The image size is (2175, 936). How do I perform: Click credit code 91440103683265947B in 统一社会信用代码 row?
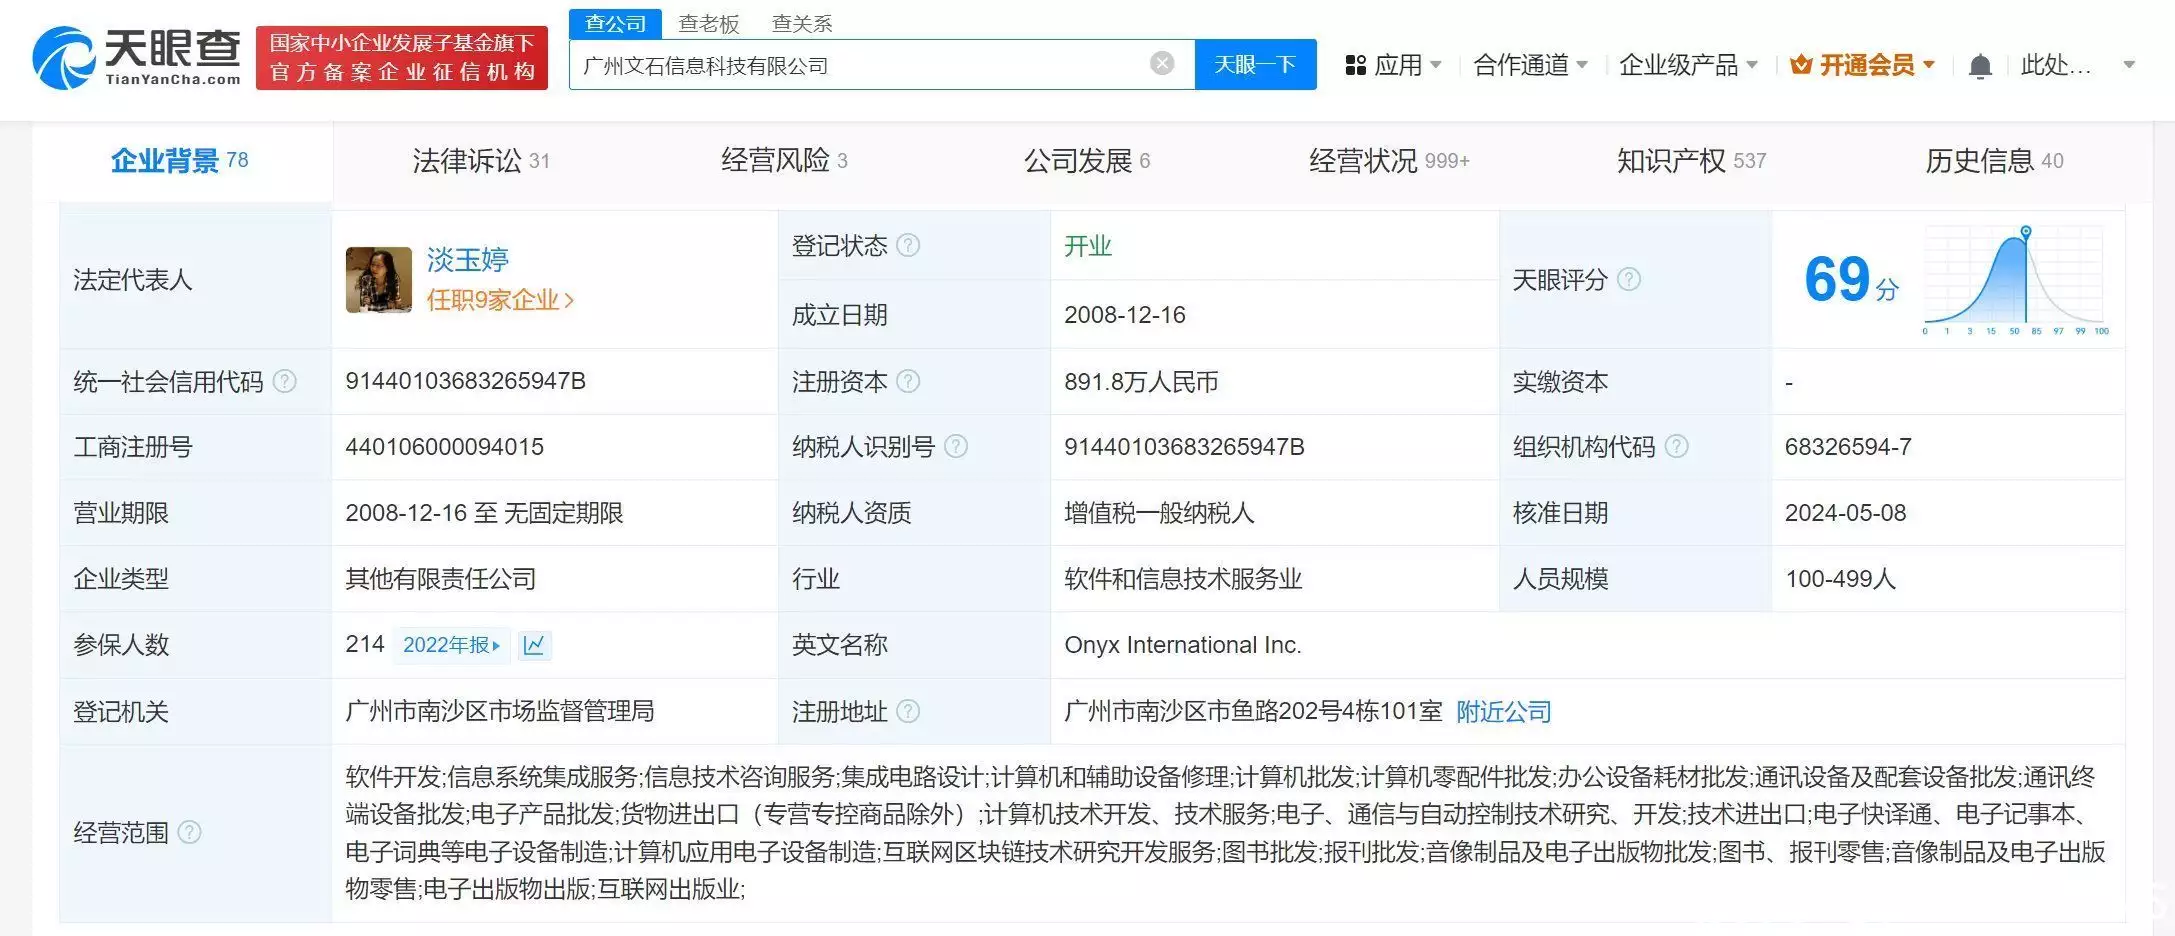[466, 381]
